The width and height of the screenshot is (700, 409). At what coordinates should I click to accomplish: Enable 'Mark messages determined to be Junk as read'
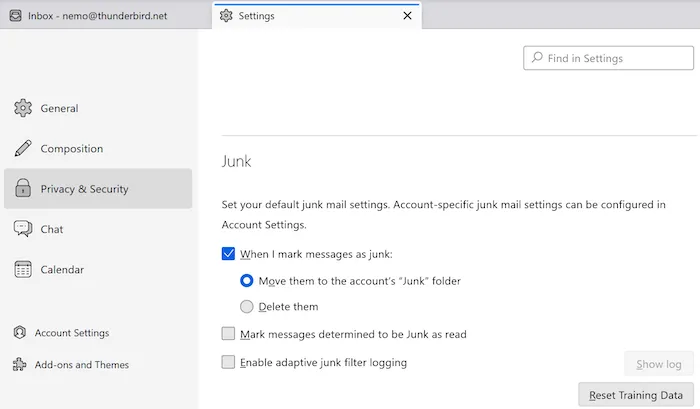(x=229, y=334)
